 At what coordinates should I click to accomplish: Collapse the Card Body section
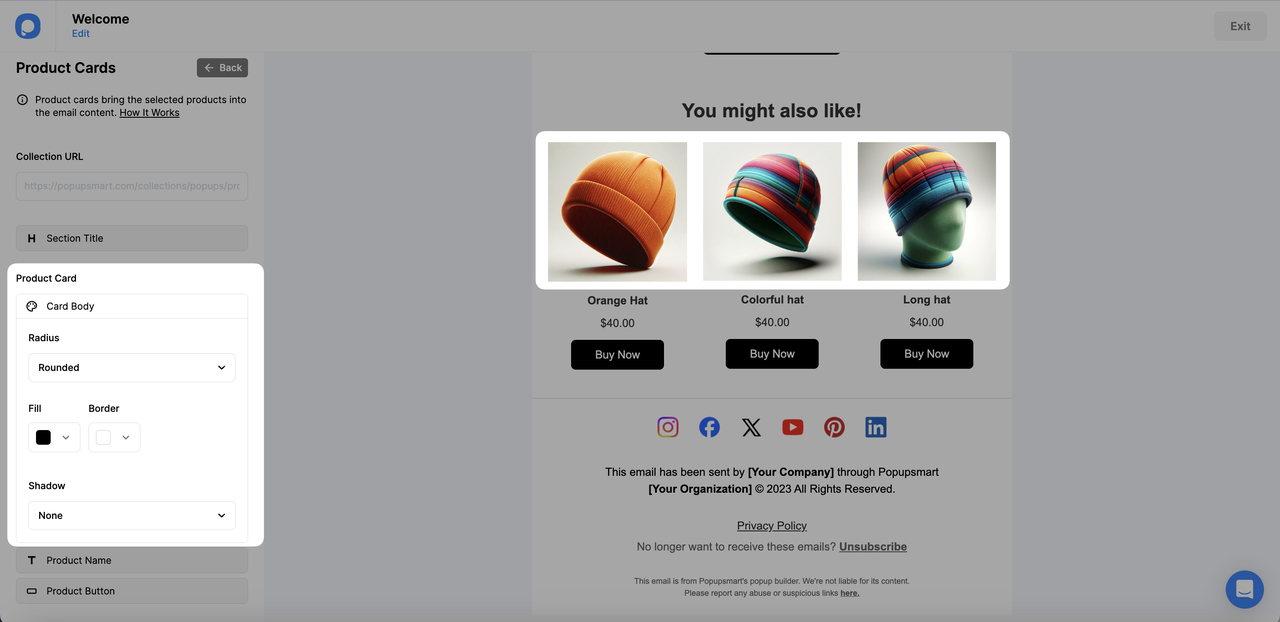pos(132,306)
